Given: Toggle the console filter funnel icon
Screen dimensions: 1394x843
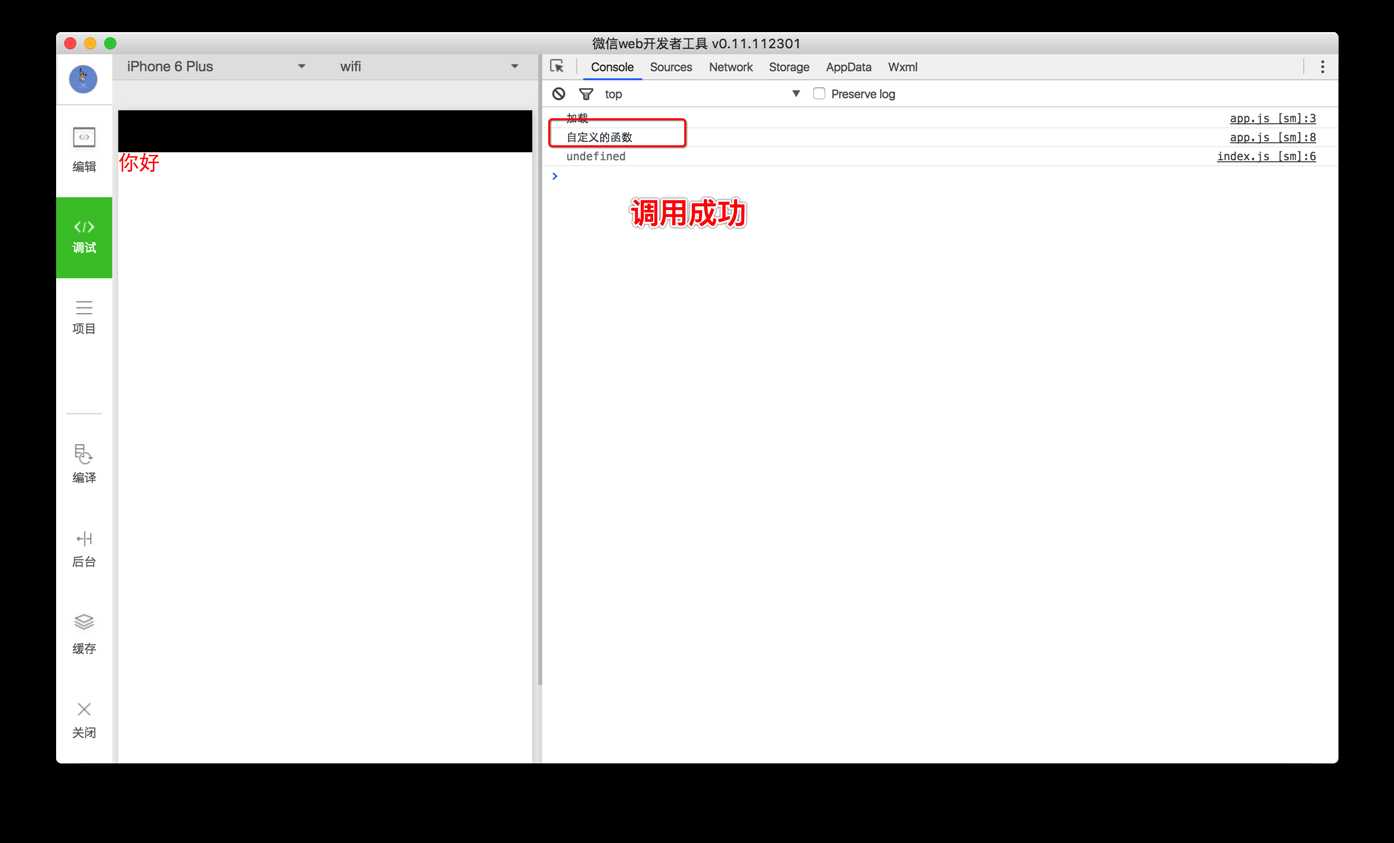Looking at the screenshot, I should tap(586, 94).
